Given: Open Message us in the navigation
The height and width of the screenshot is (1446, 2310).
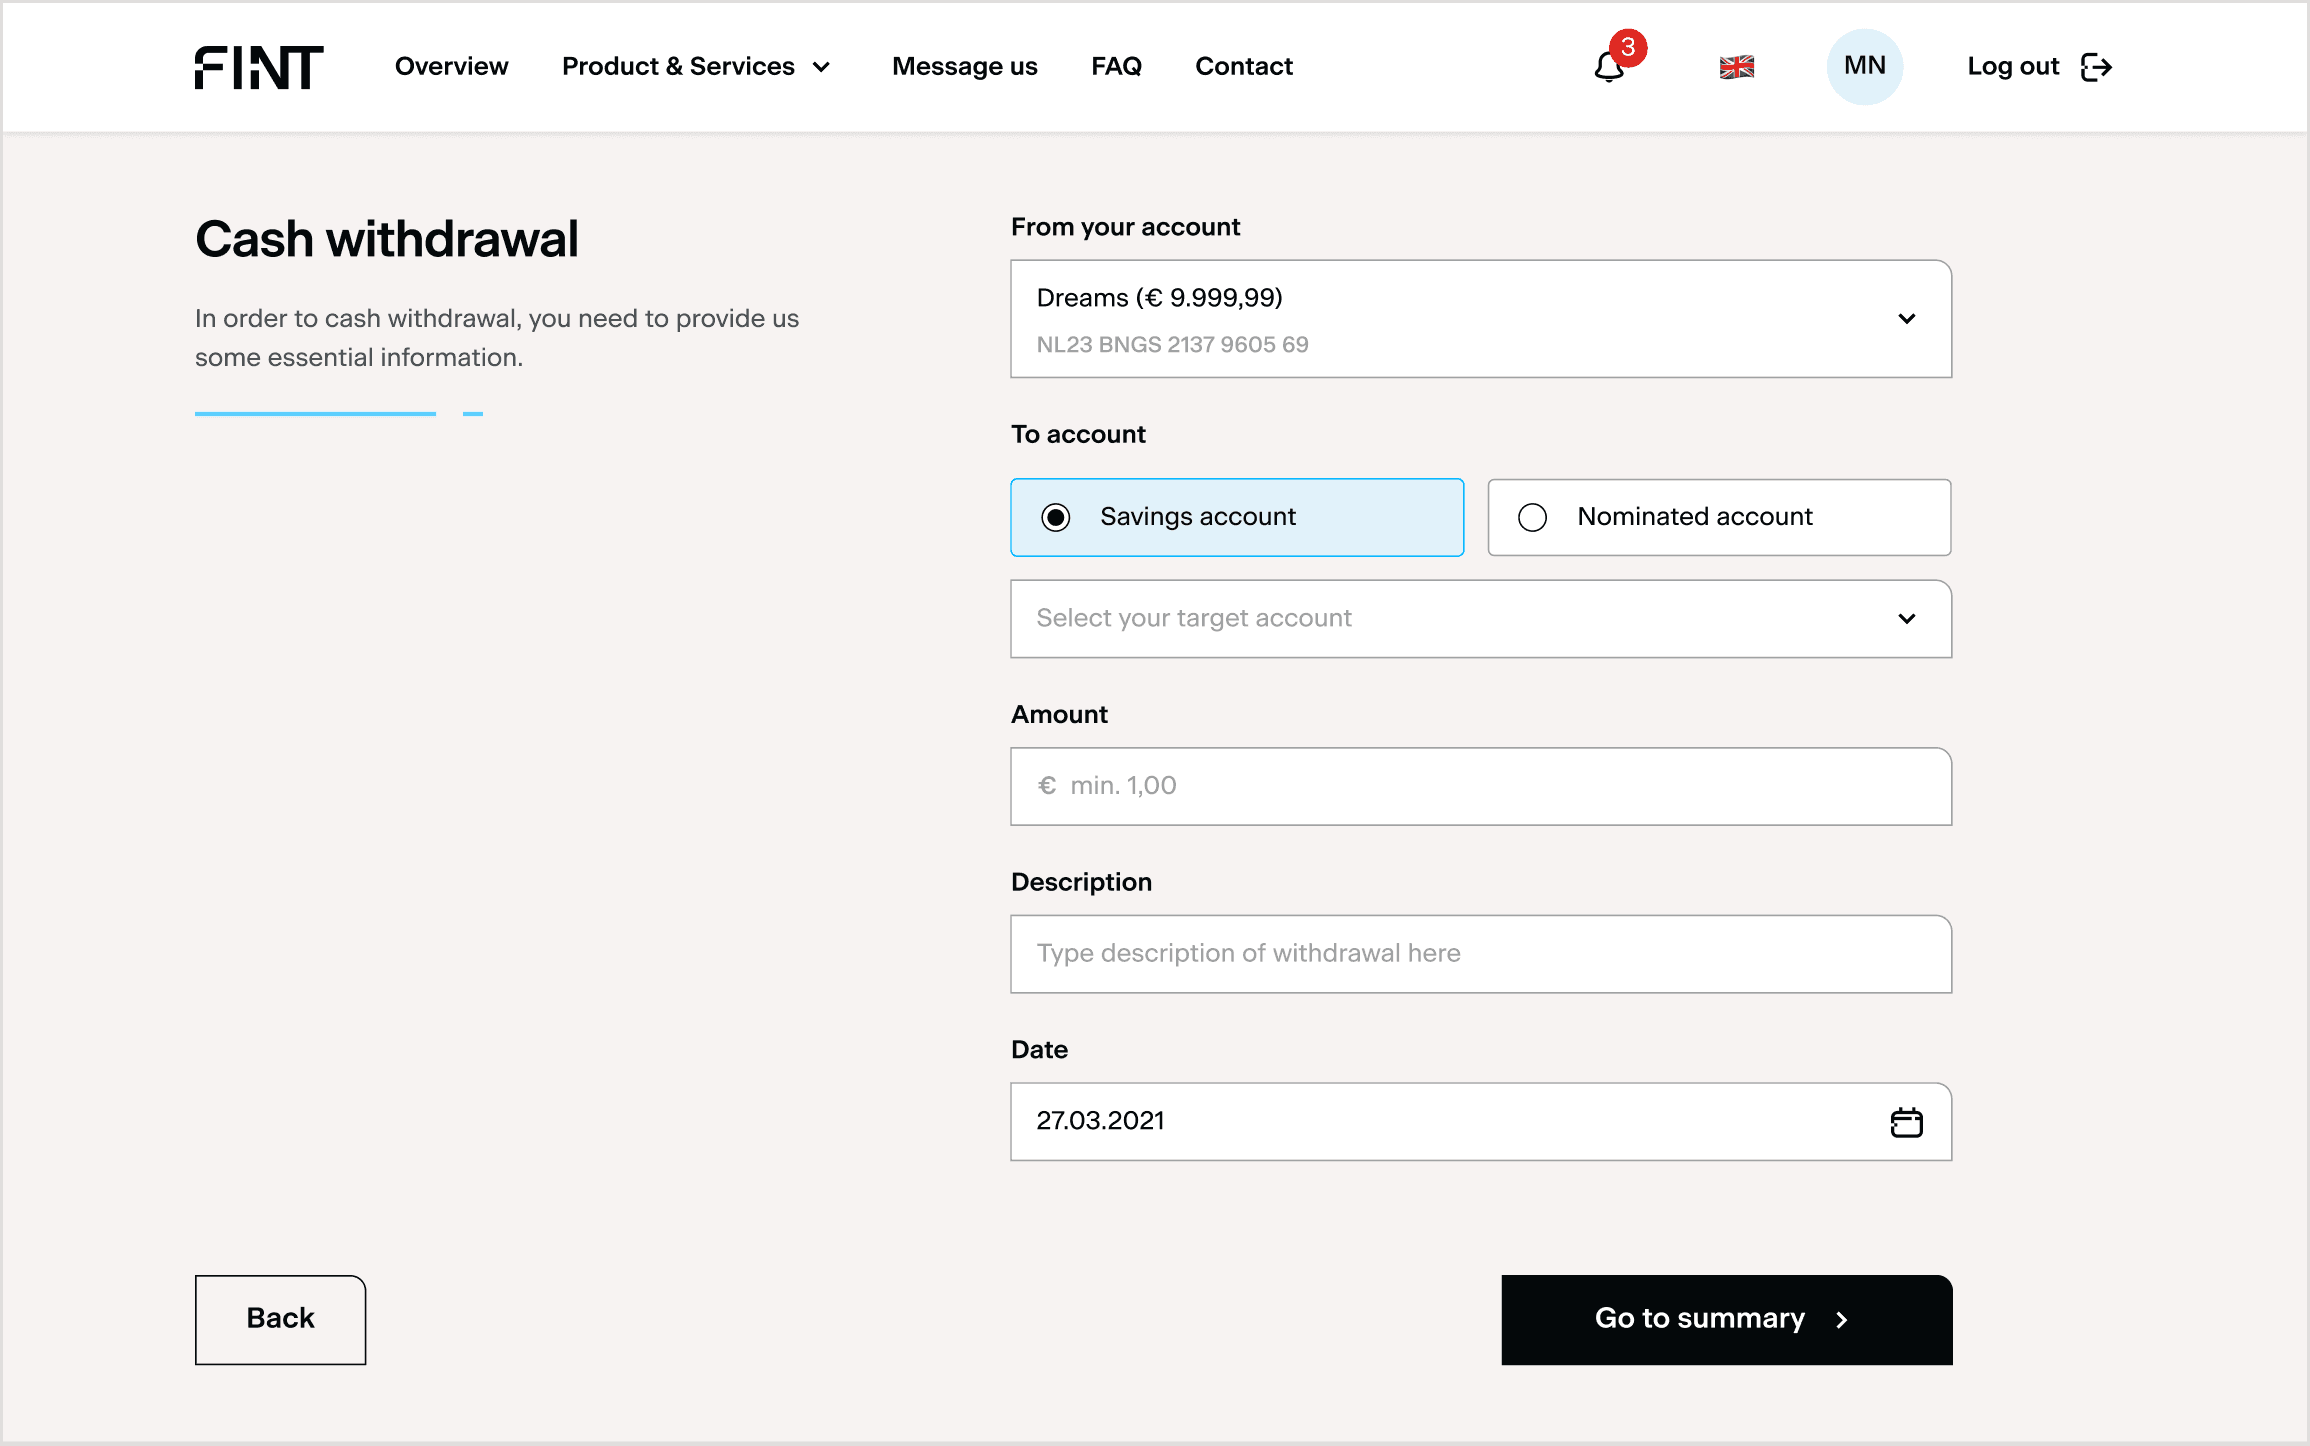Looking at the screenshot, I should 964,67.
